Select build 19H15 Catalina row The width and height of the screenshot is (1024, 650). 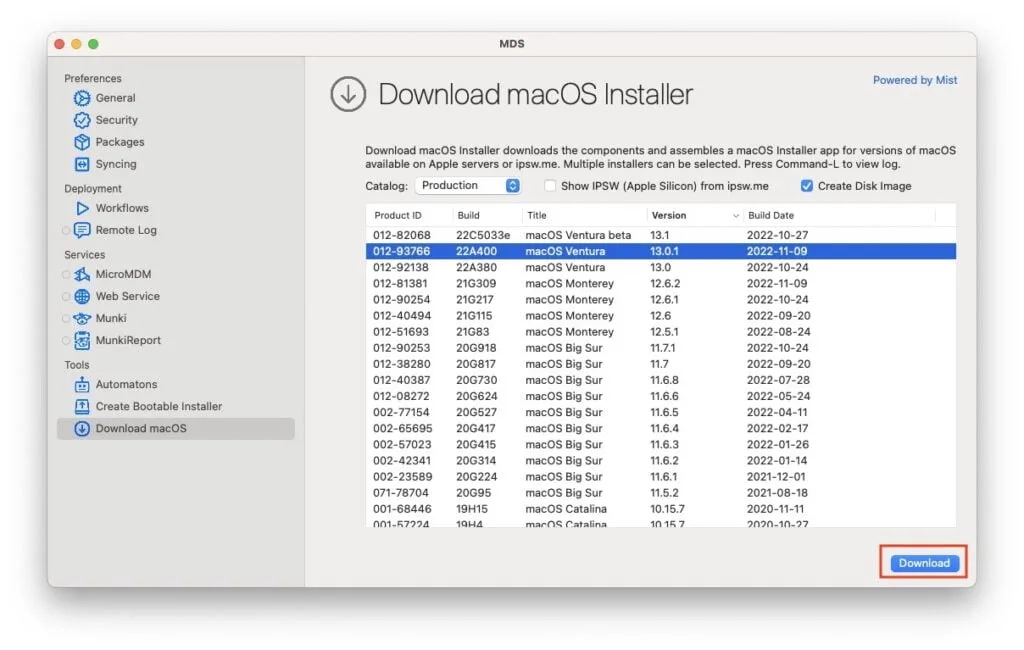(x=660, y=509)
